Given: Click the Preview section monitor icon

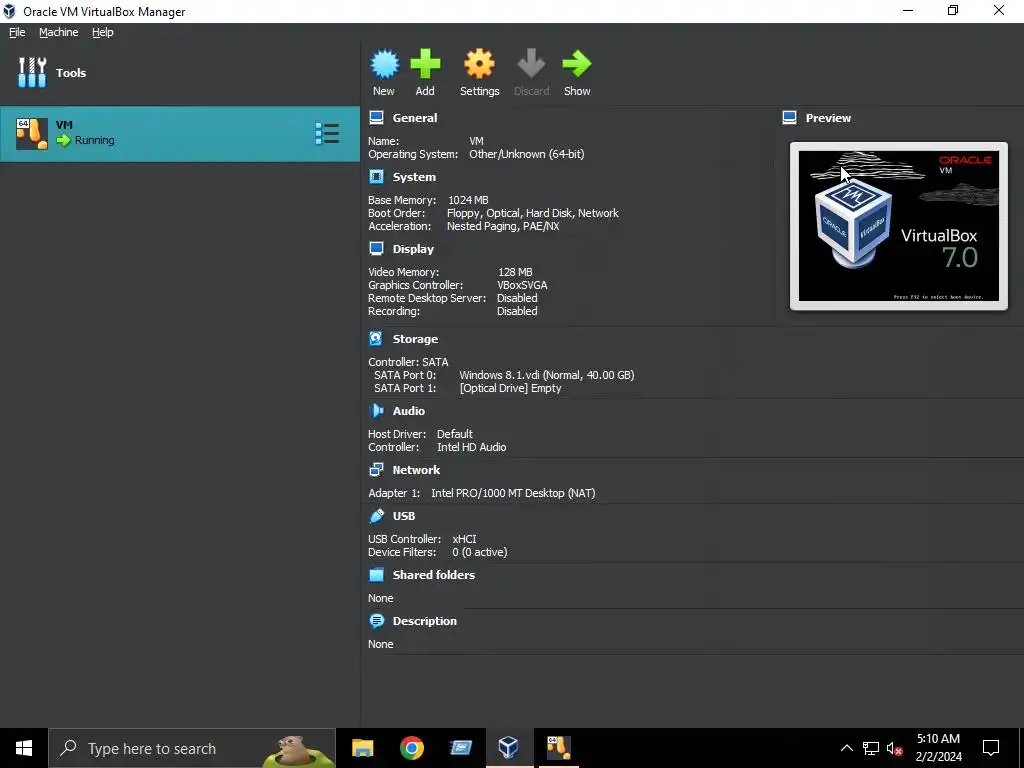Looking at the screenshot, I should tap(790, 118).
